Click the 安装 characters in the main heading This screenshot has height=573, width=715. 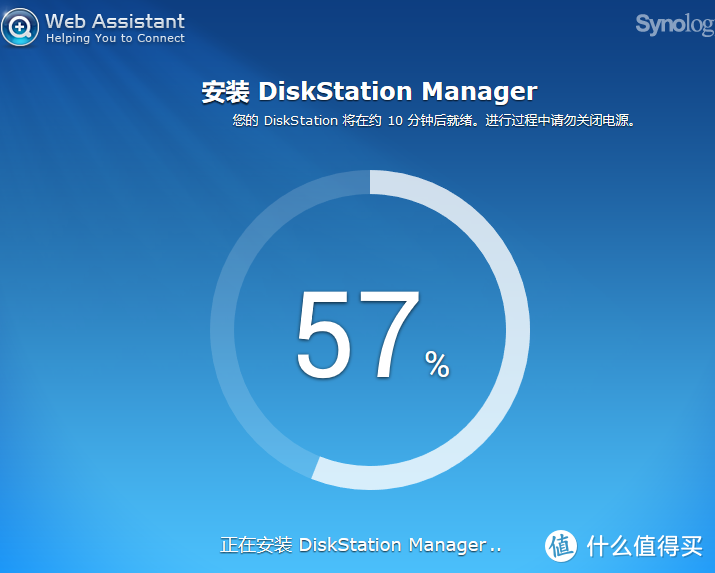point(226,92)
